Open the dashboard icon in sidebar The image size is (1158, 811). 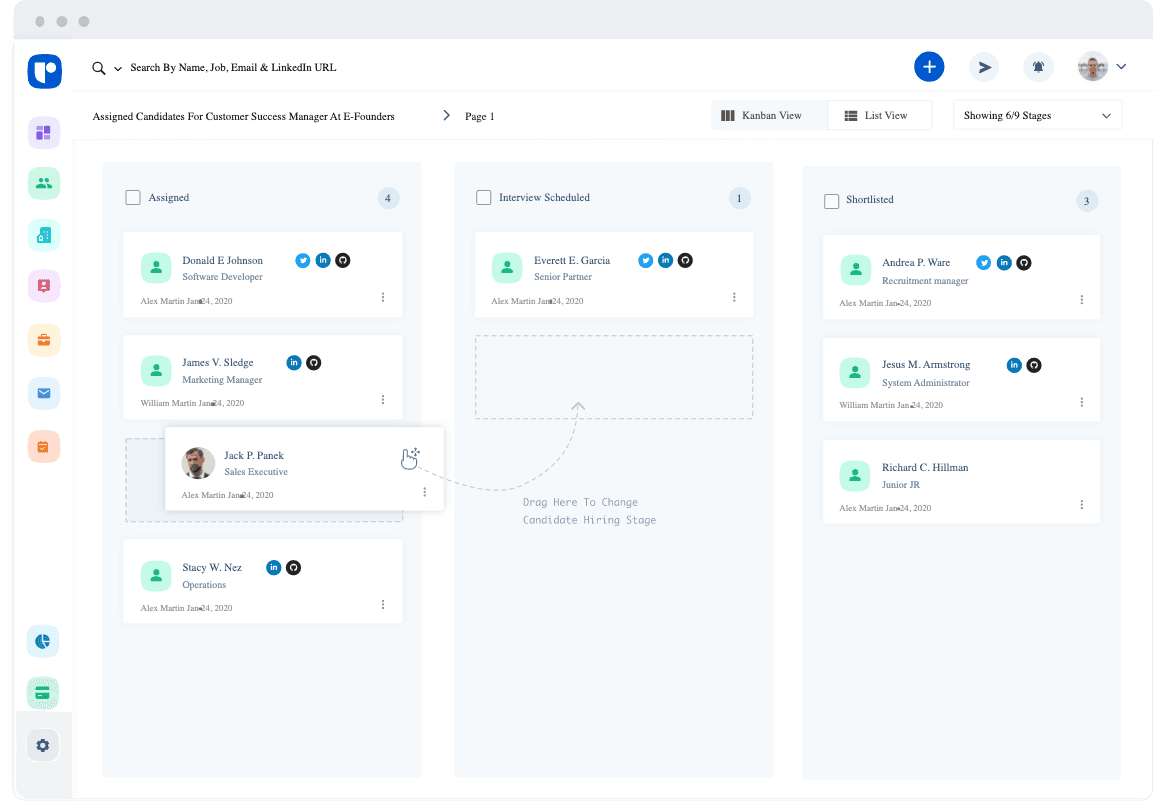44,132
